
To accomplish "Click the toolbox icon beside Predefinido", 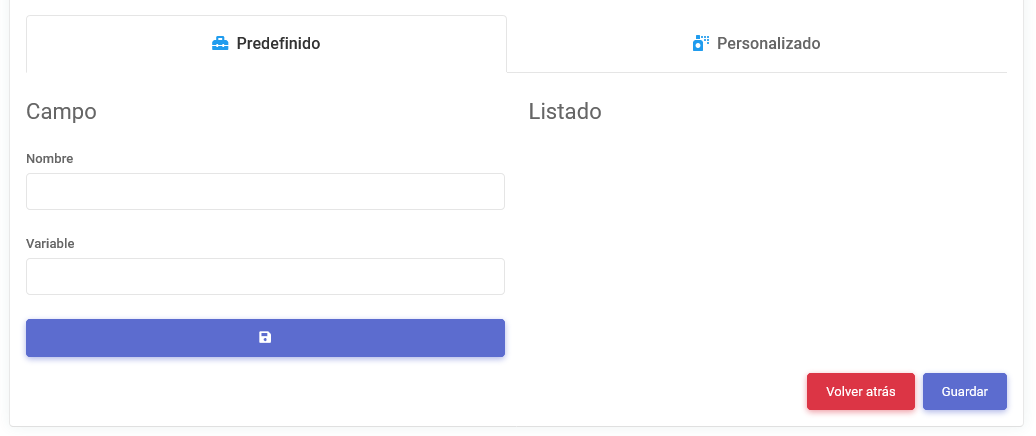I will pos(220,44).
